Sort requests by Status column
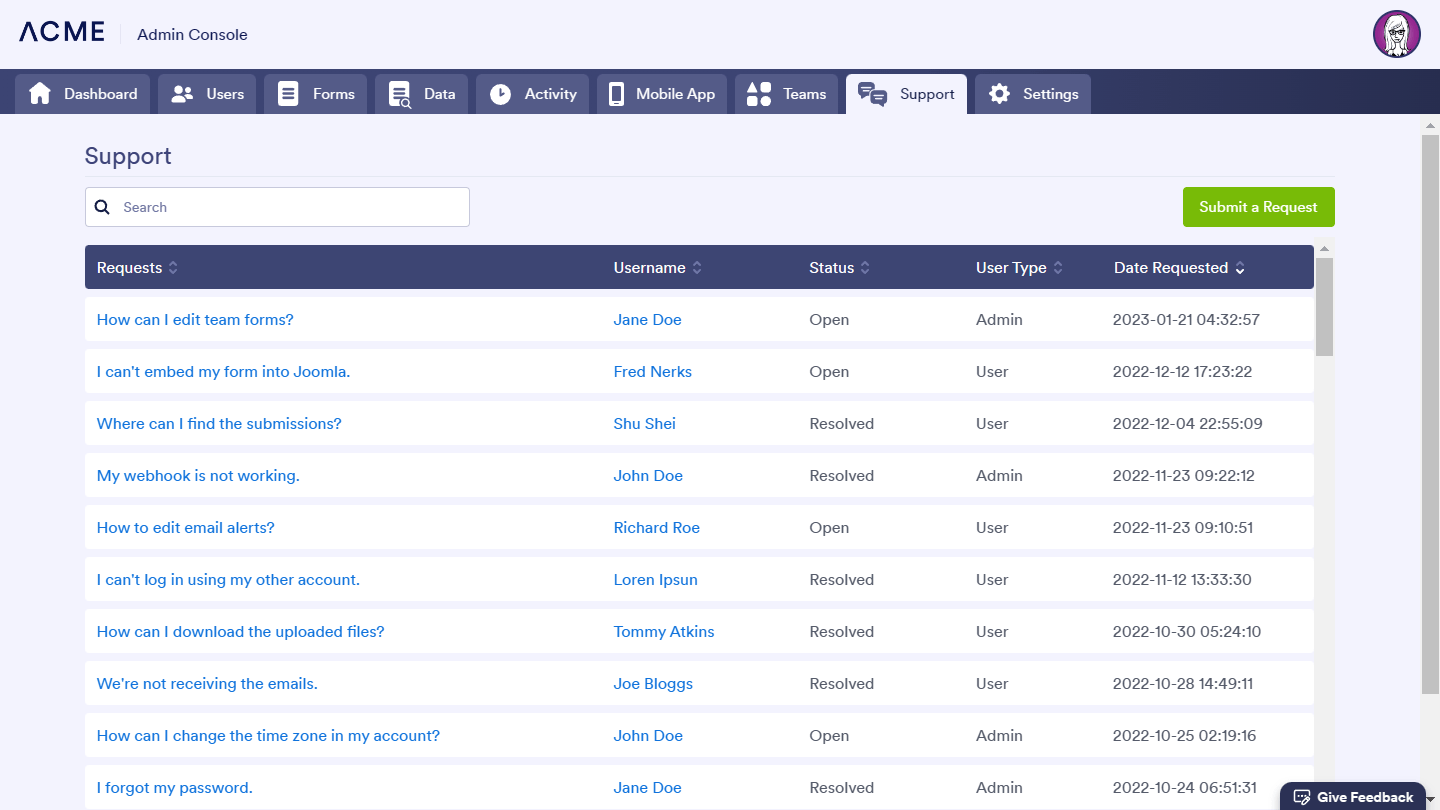Viewport: 1440px width, 810px height. [x=865, y=268]
